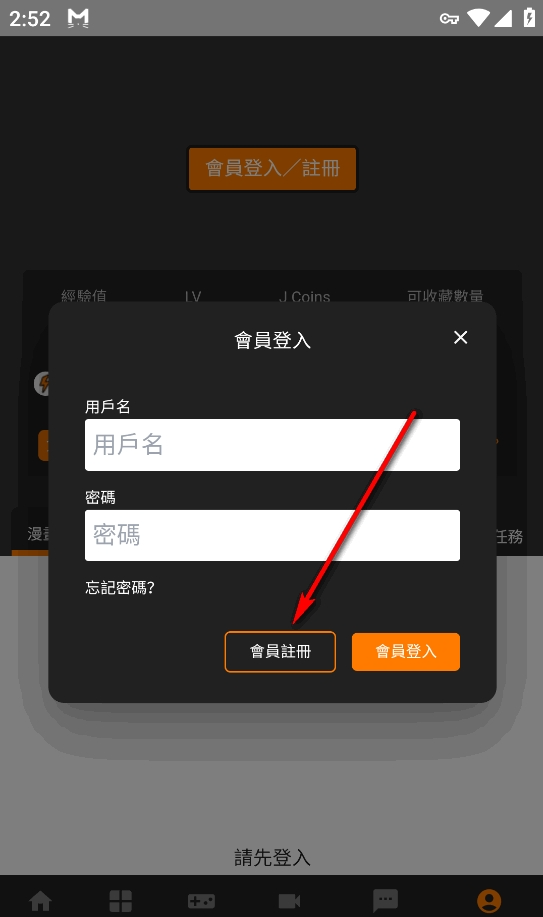
Task: Focus the 用戶名 username input field
Action: point(272,444)
